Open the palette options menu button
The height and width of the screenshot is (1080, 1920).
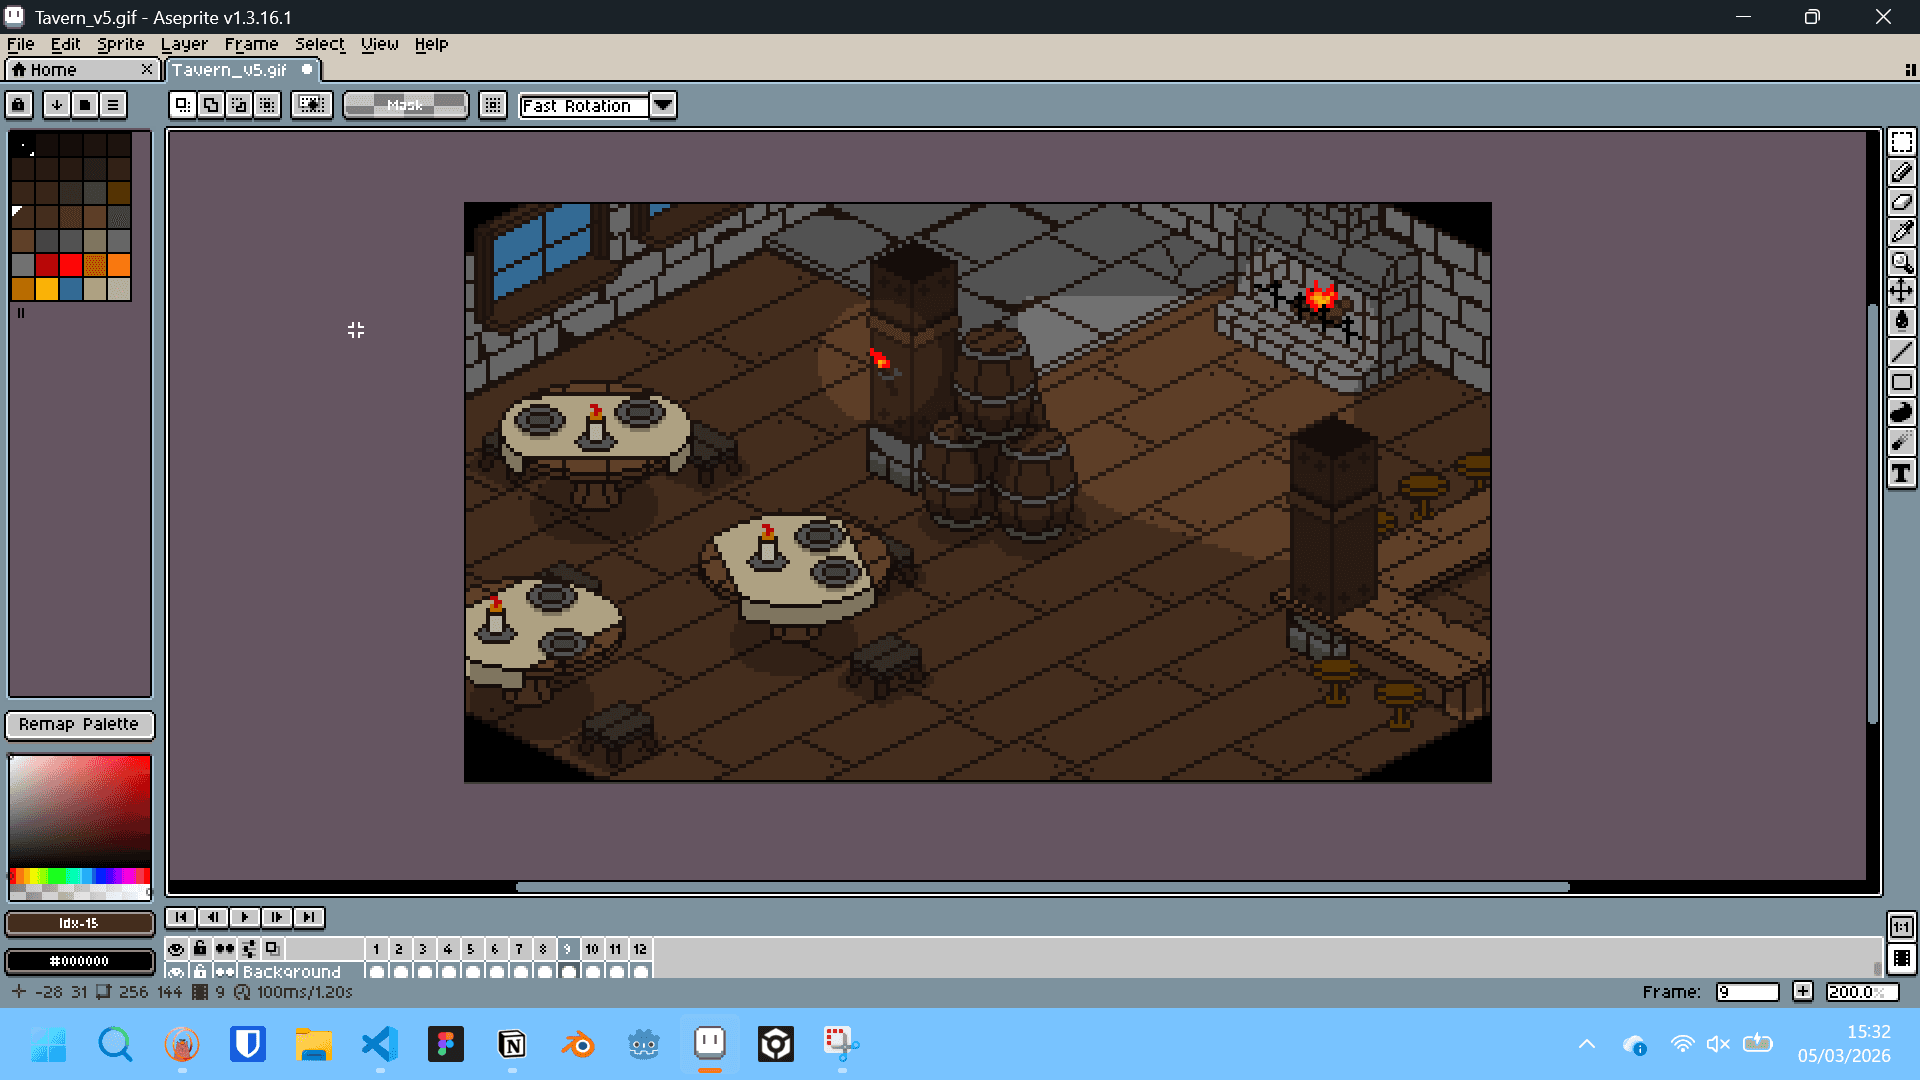(113, 105)
